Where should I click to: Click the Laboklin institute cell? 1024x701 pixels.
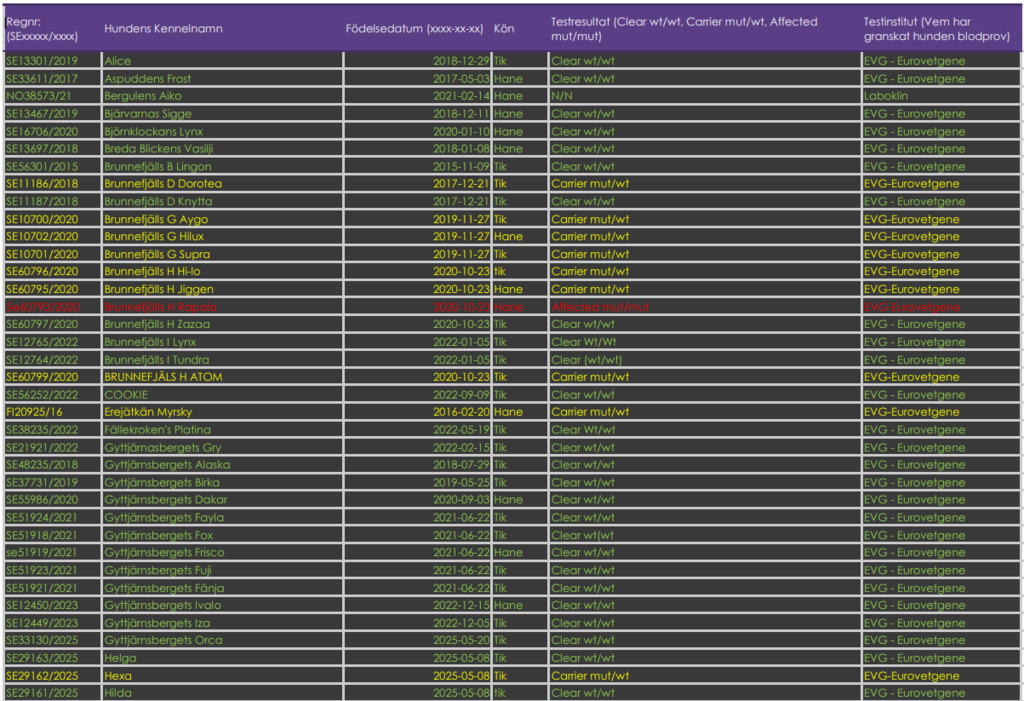tap(941, 96)
